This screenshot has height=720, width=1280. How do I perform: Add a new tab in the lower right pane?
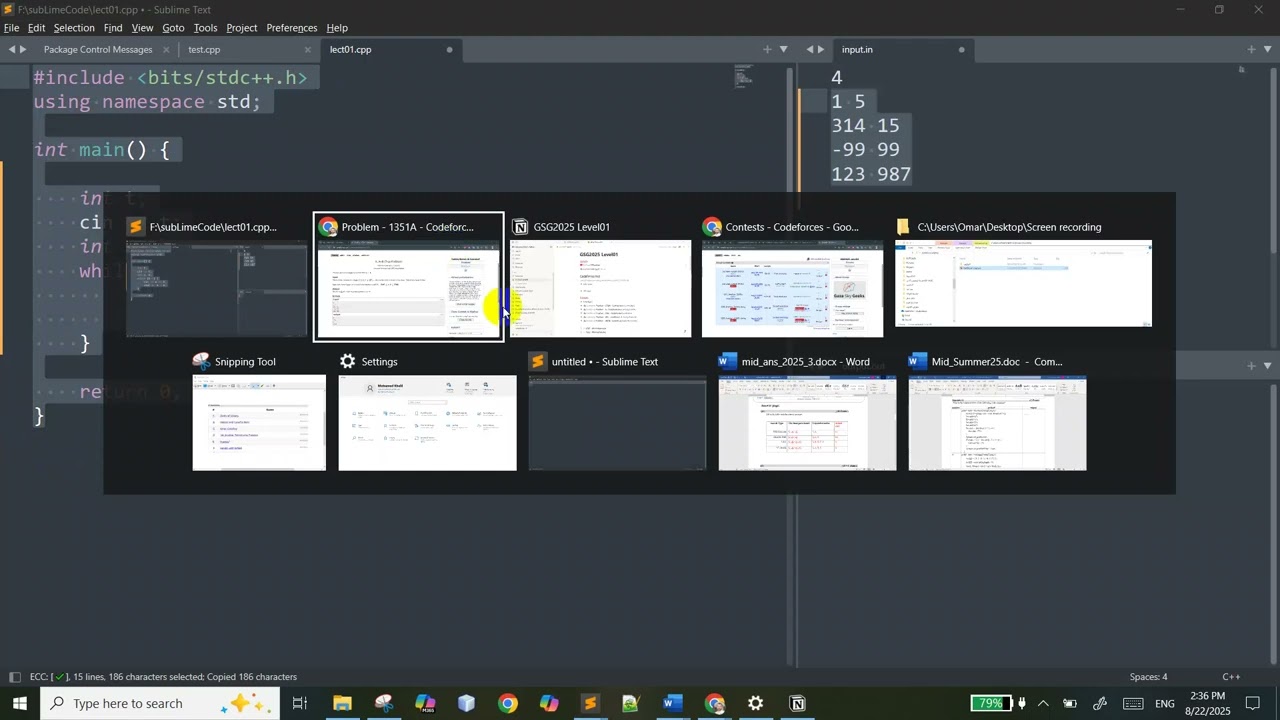point(1251,365)
